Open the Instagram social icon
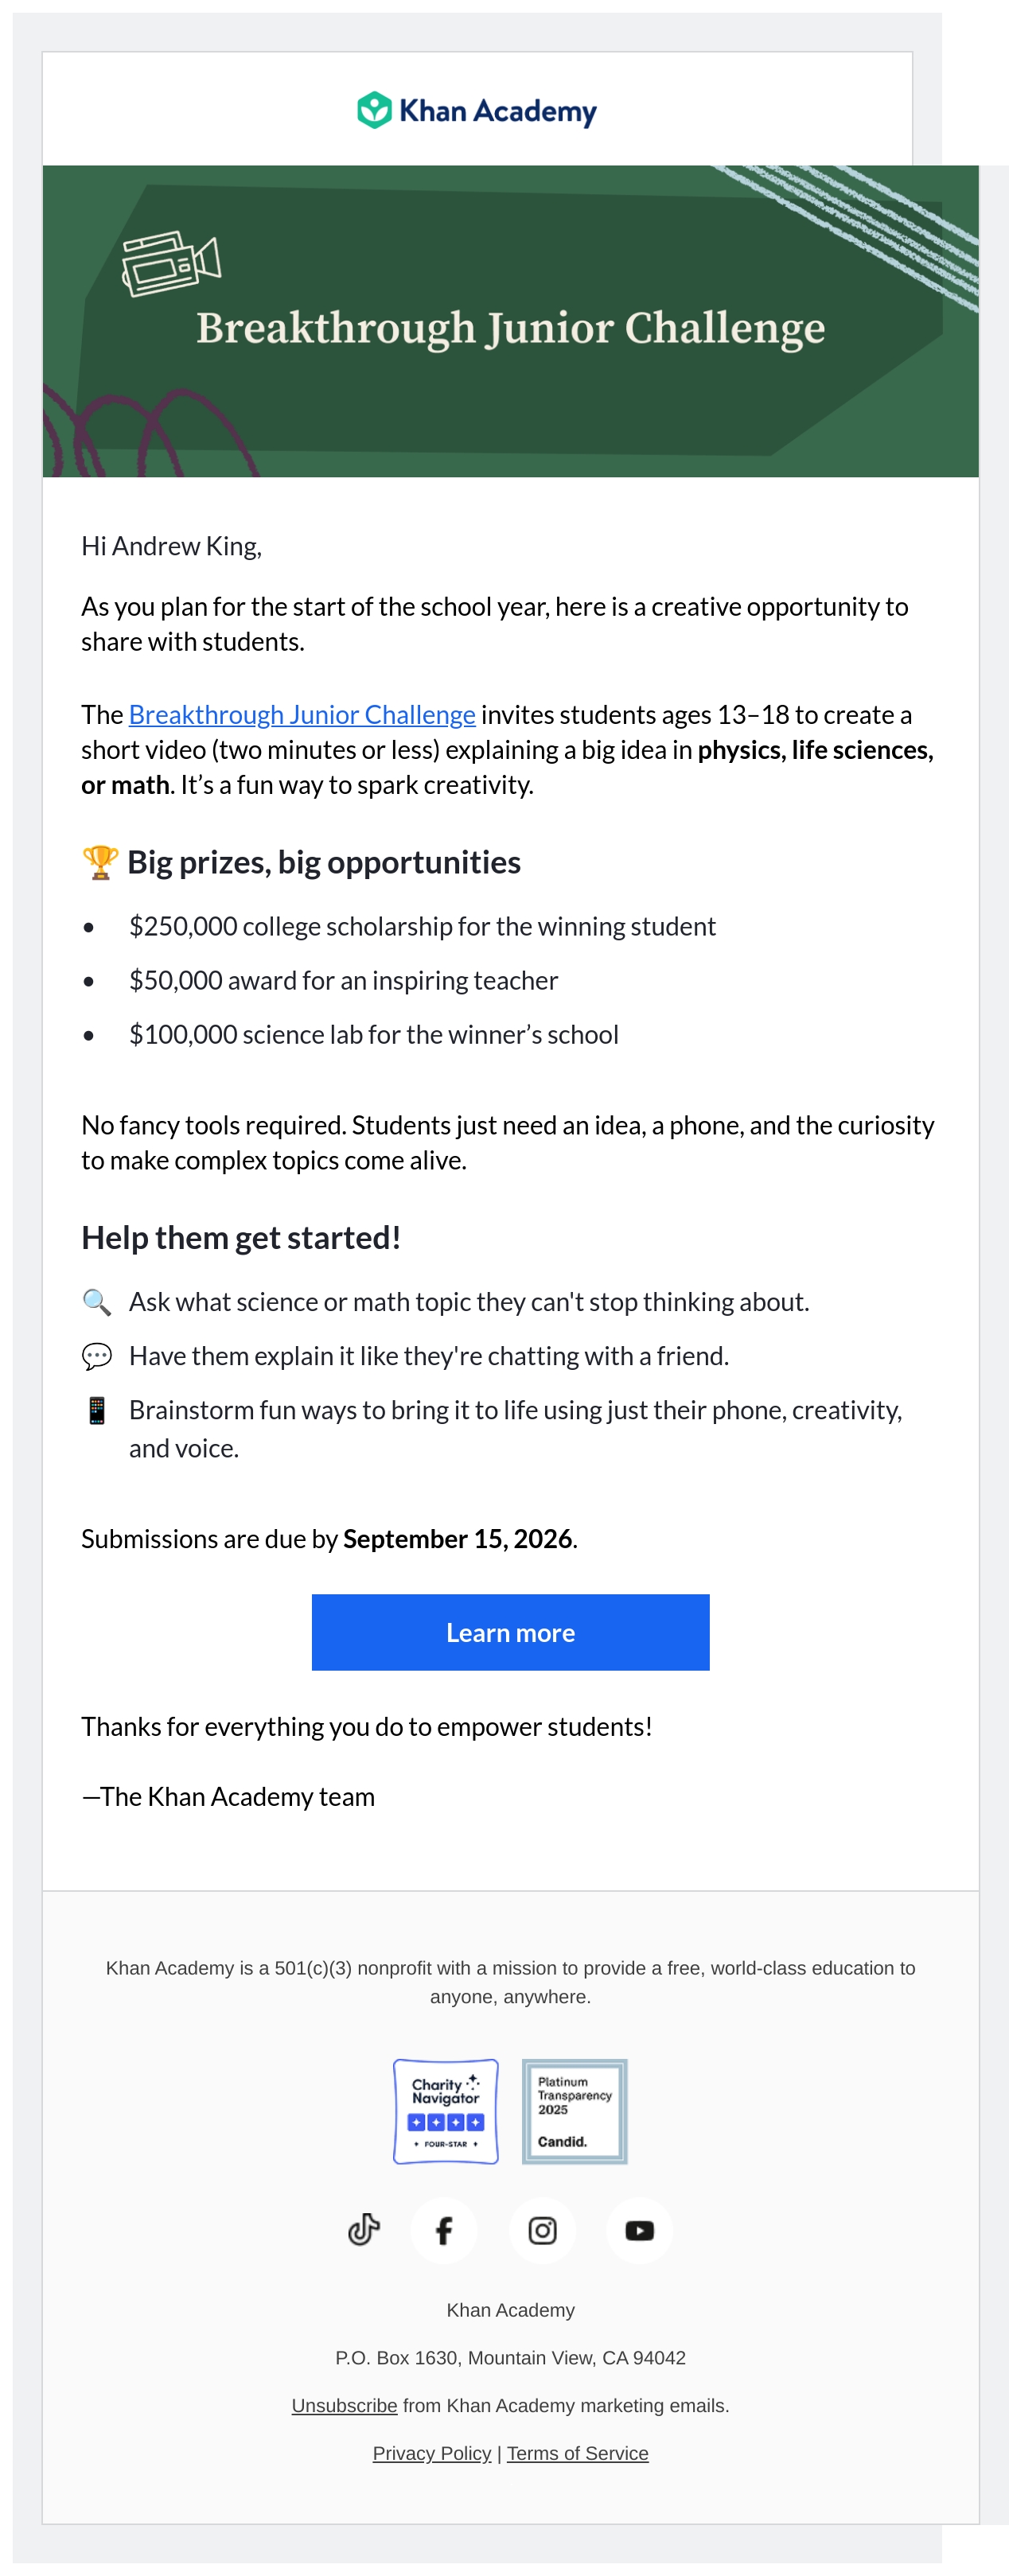 pyautogui.click(x=542, y=2230)
